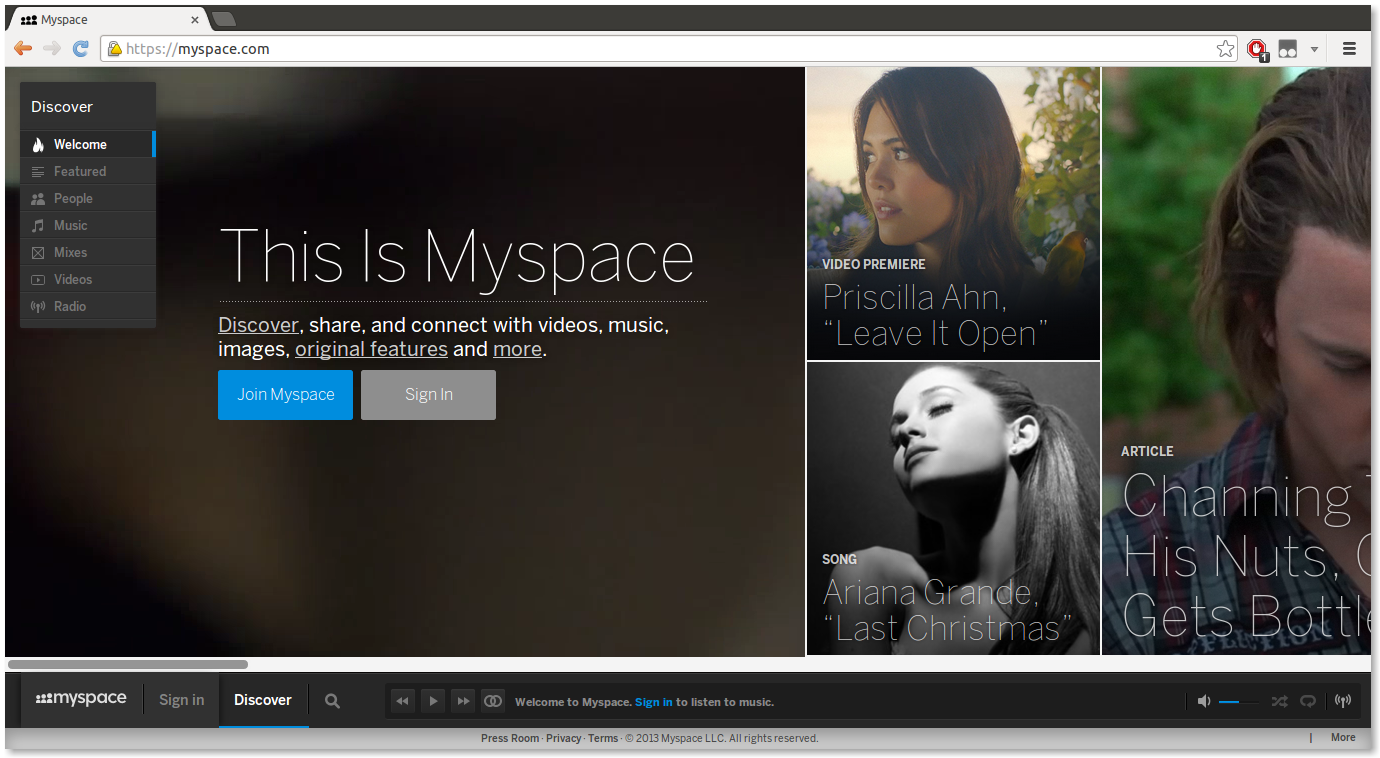Viewport: 1380px width, 758px height.
Task: Enable the broadcast/radio icon in the player bar
Action: [x=1341, y=700]
